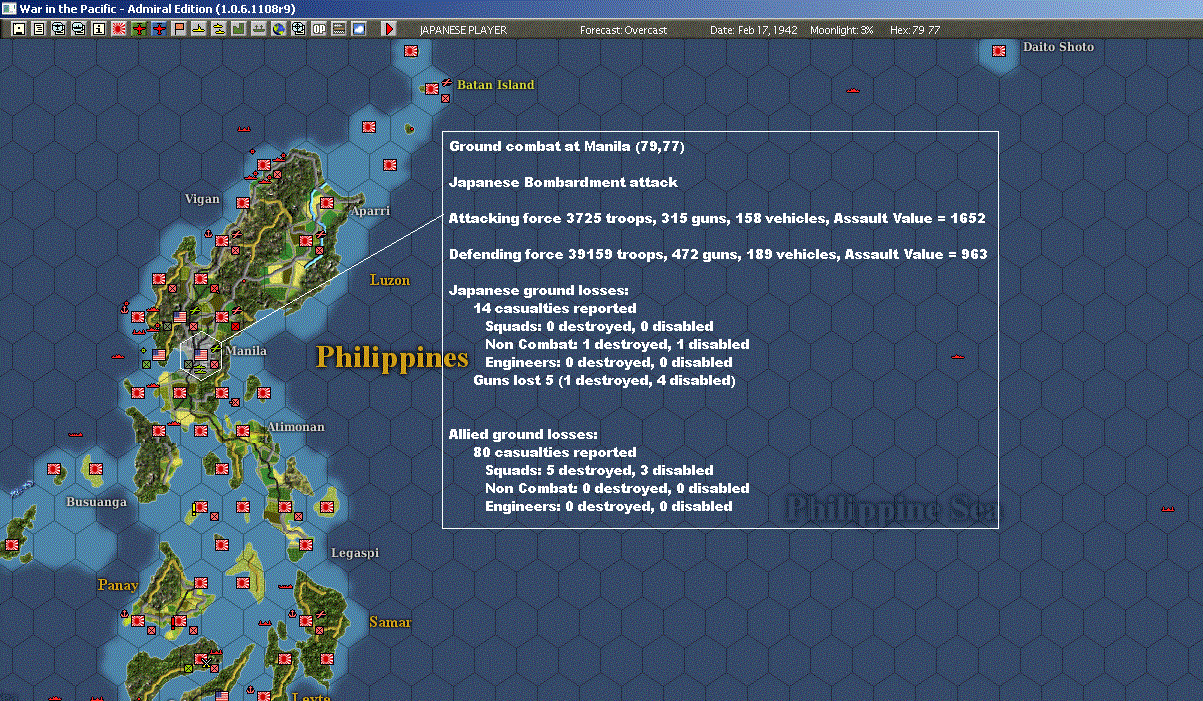Click the rising sun flag toolbar icon
The image size is (1203, 701).
coord(119,30)
